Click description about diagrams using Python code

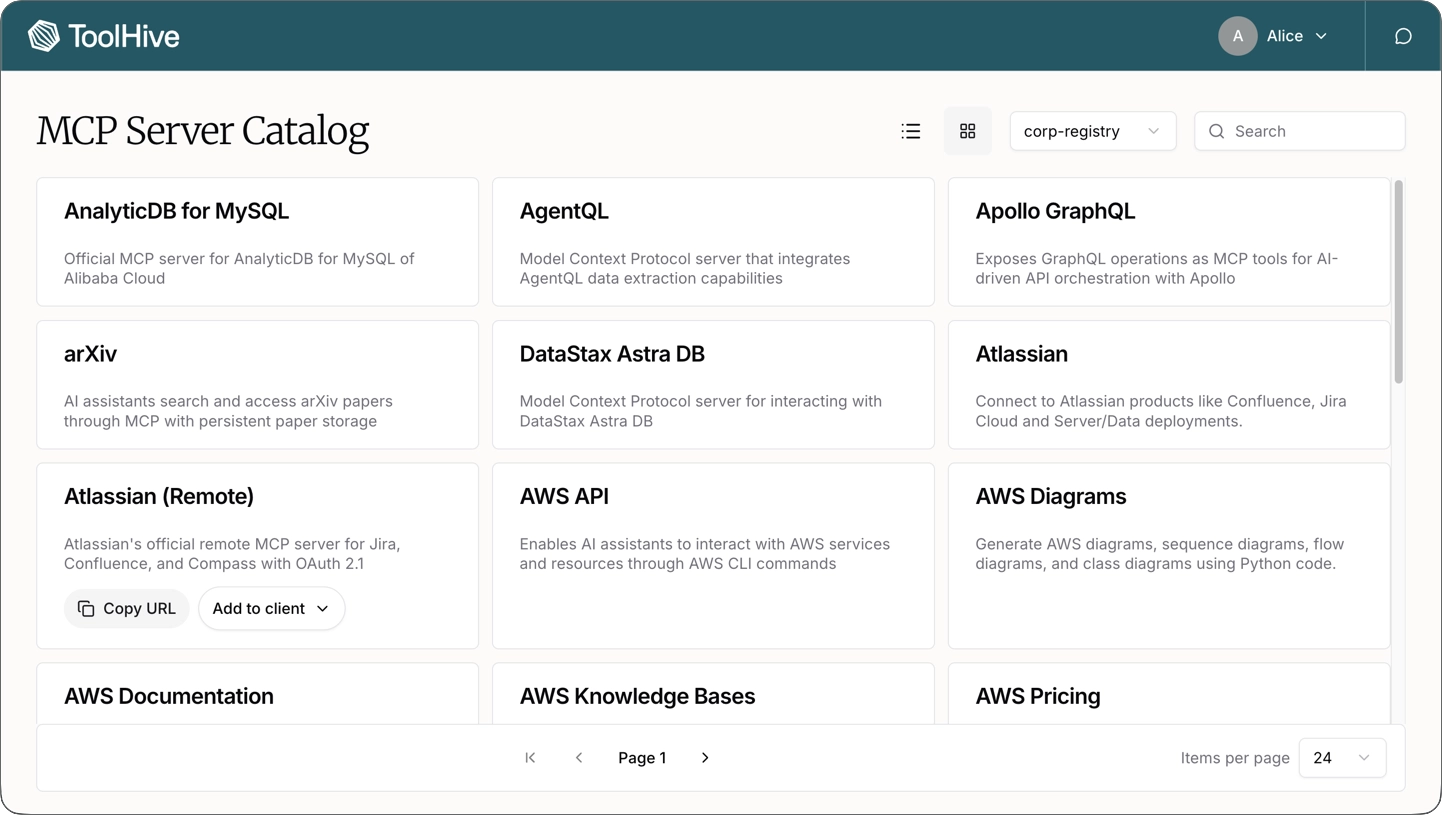1159,554
